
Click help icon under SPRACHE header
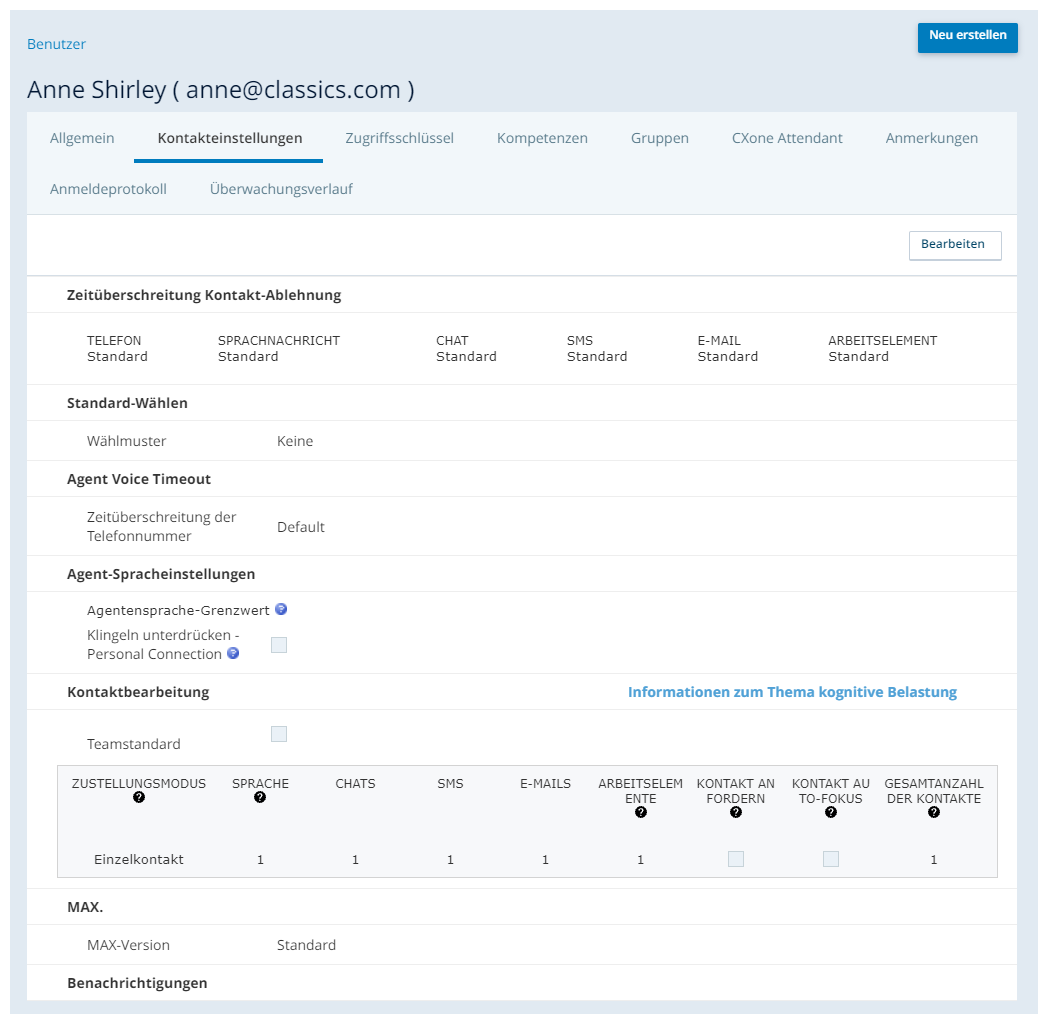tap(260, 797)
